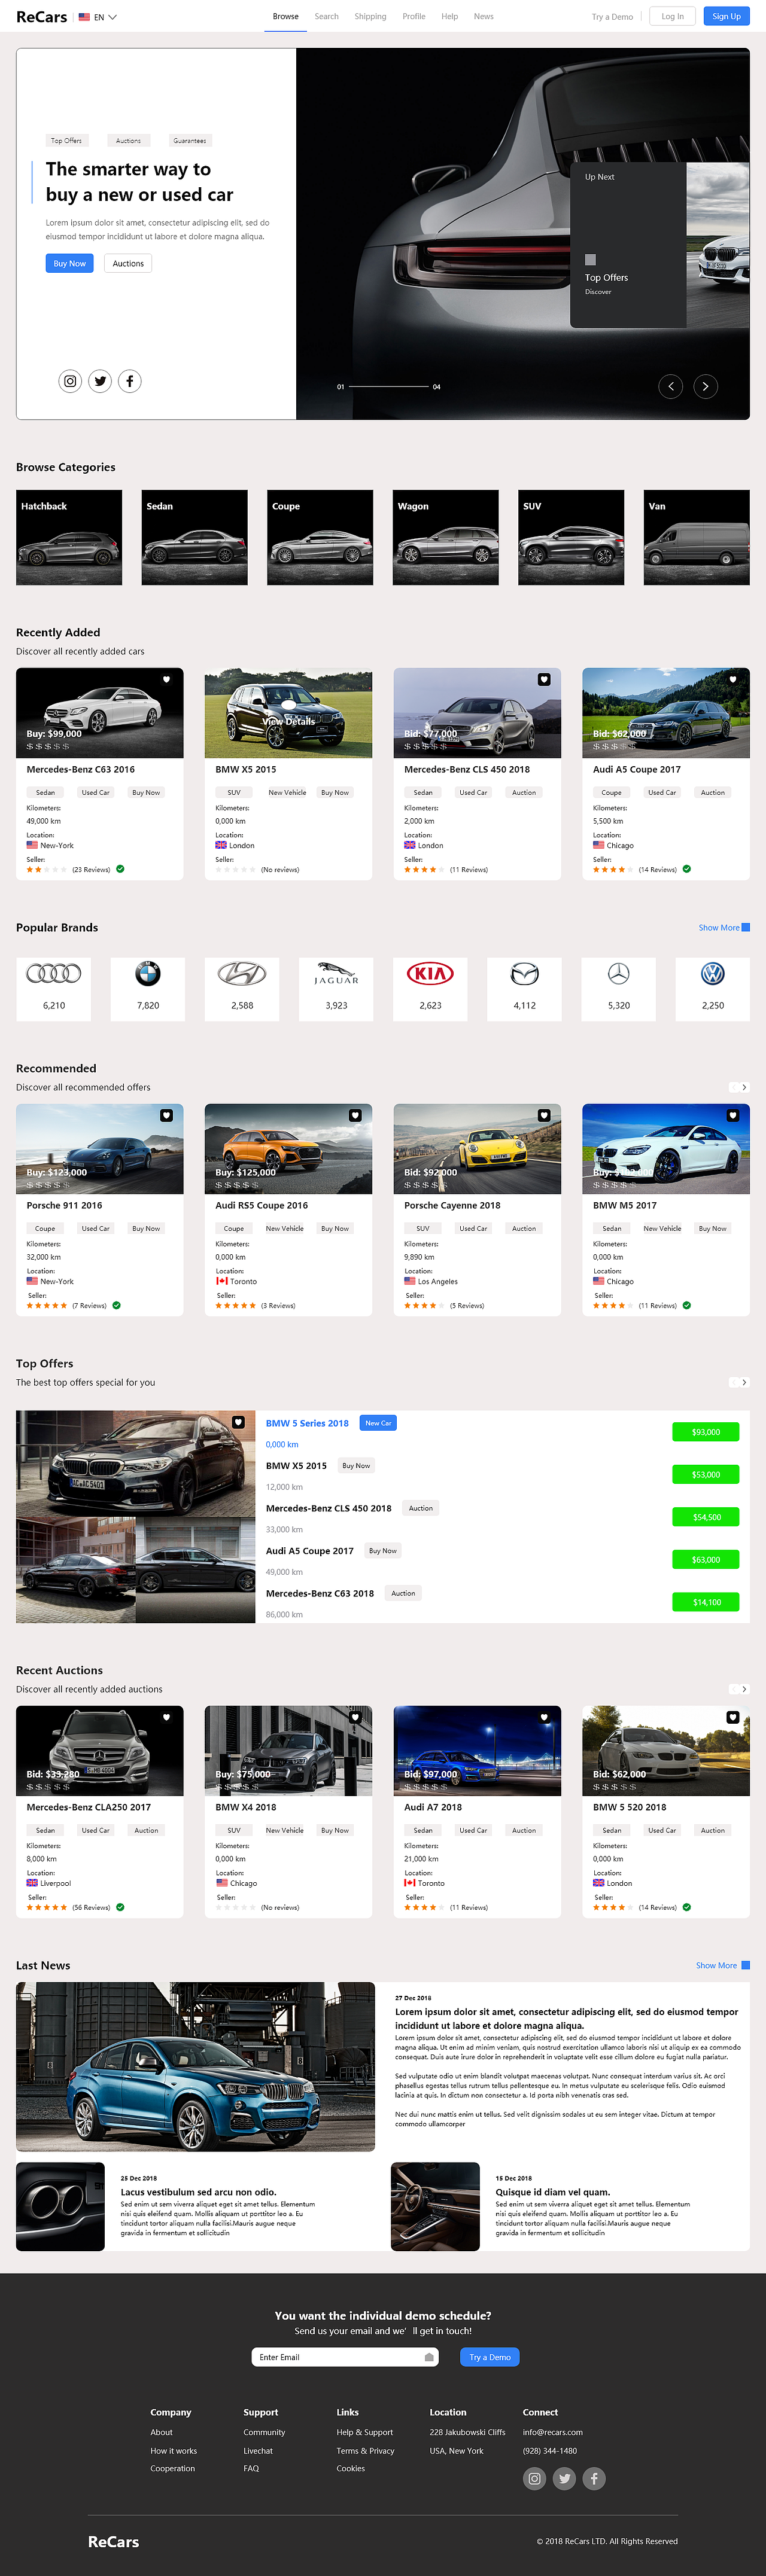Viewport: 766px width, 2576px height.
Task: Favorite the Mercedes-Benz C63 2016 heart
Action: (x=166, y=679)
